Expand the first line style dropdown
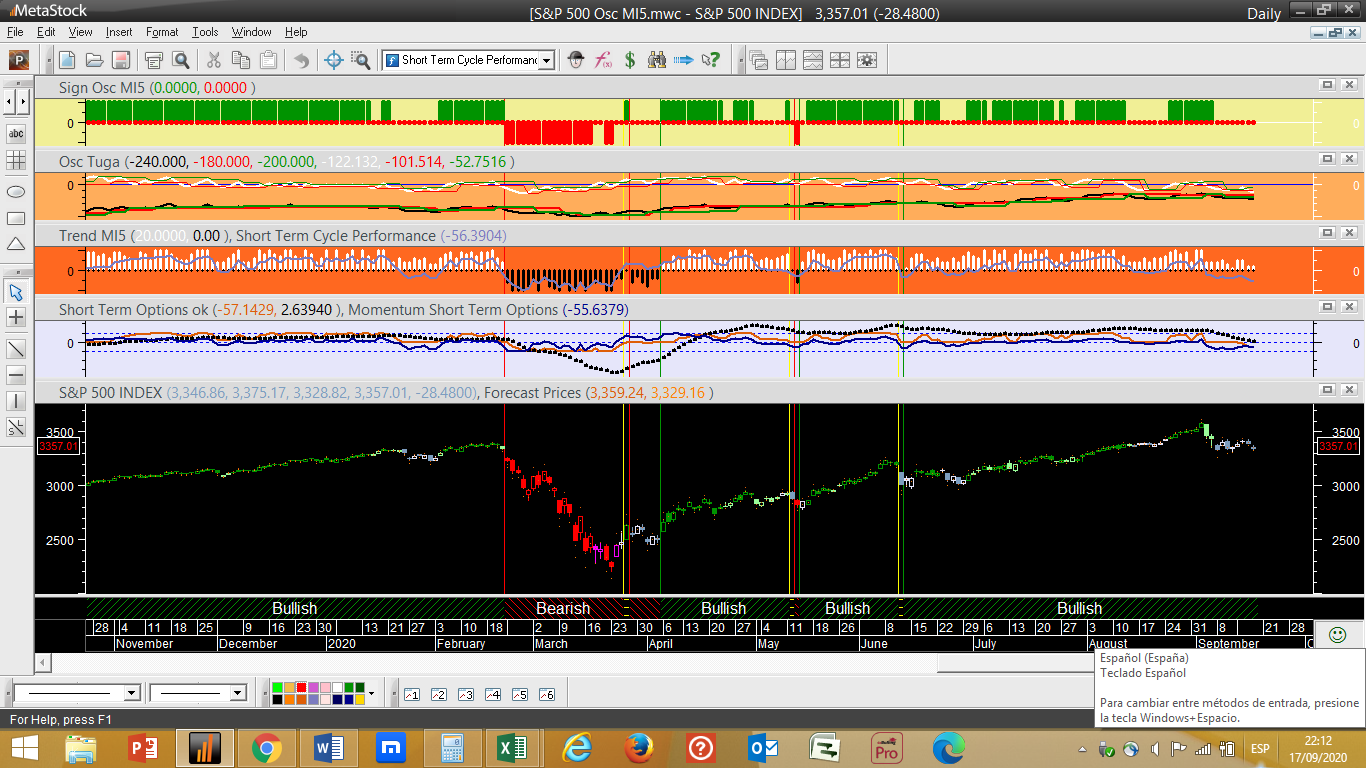The height and width of the screenshot is (768, 1366). (131, 693)
